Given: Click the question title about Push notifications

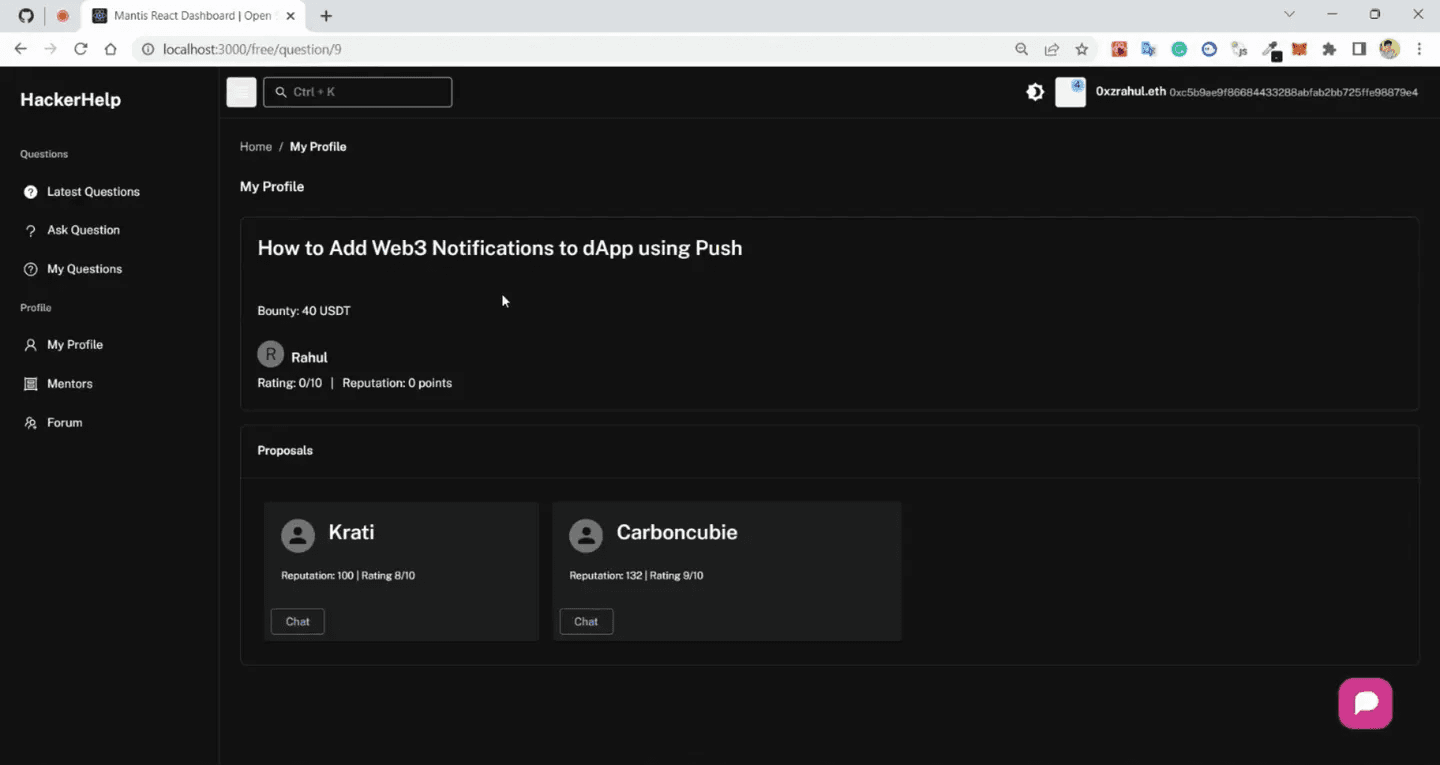Looking at the screenshot, I should pyautogui.click(x=500, y=248).
